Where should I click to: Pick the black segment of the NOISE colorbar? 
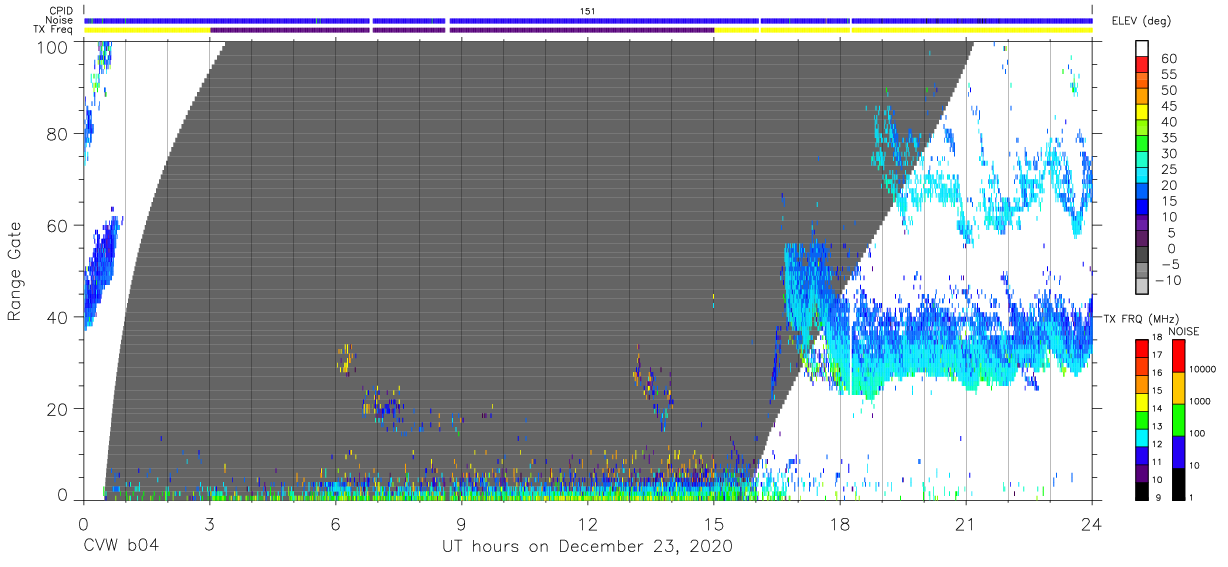click(x=1177, y=484)
